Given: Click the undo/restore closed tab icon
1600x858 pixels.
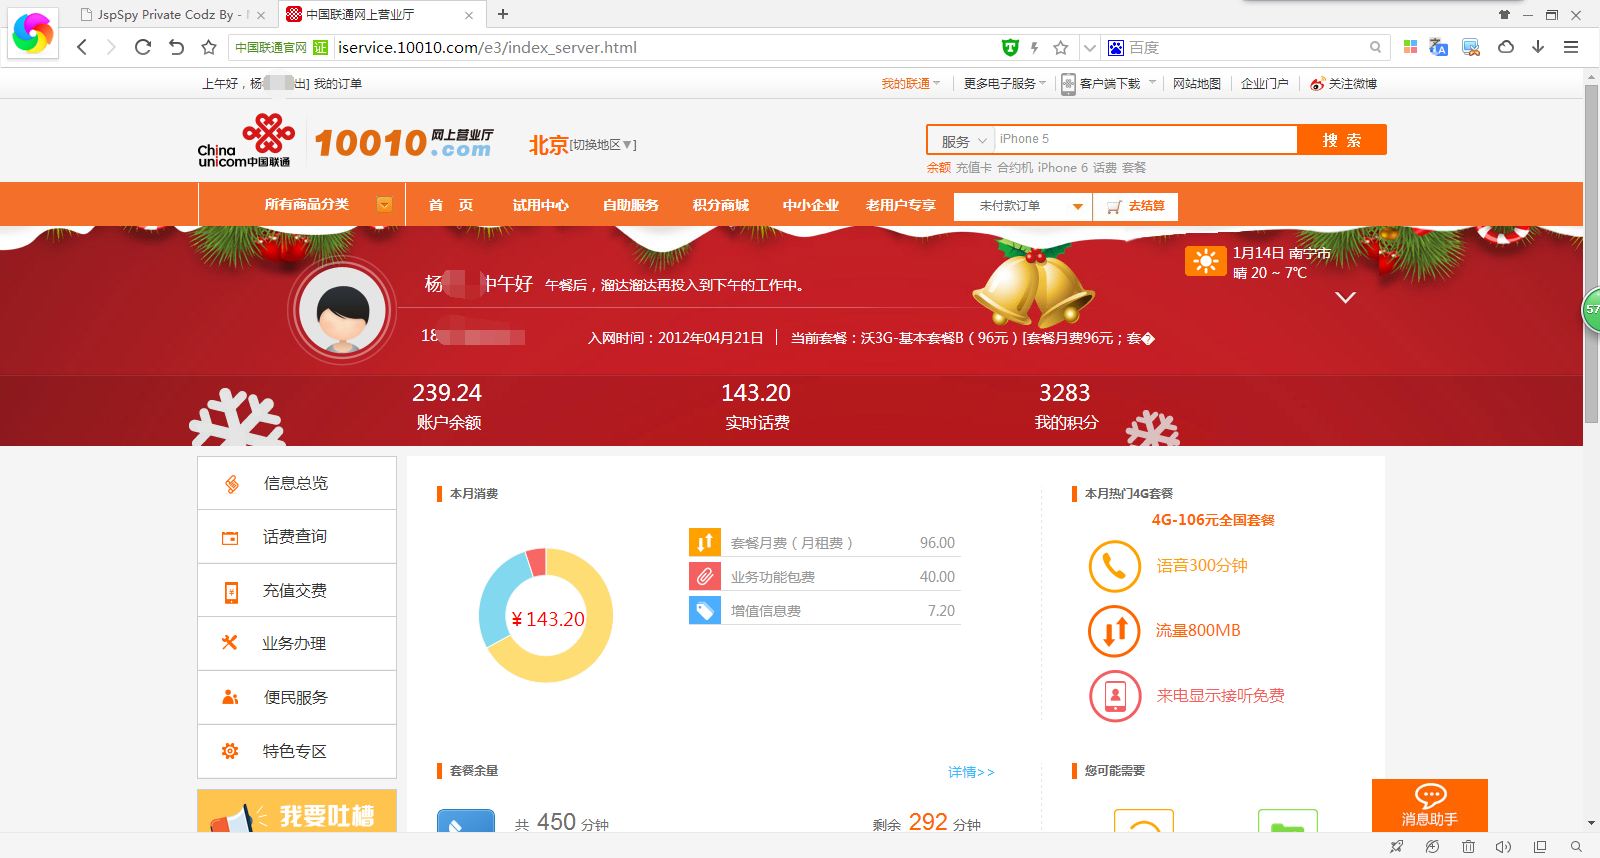Looking at the screenshot, I should tap(176, 47).
